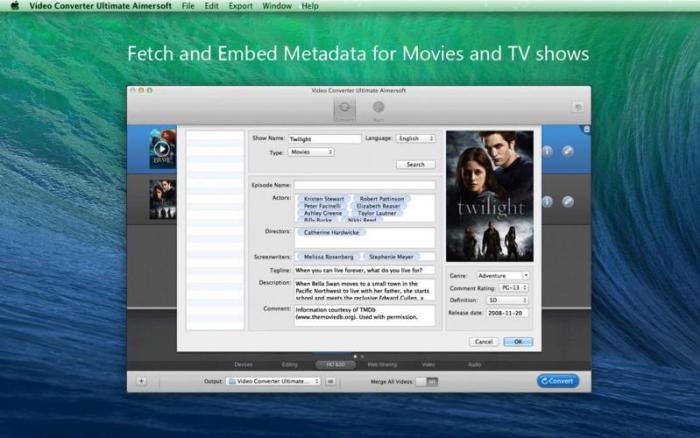The width and height of the screenshot is (700, 438).
Task: Click the blue Convert button
Action: (557, 381)
